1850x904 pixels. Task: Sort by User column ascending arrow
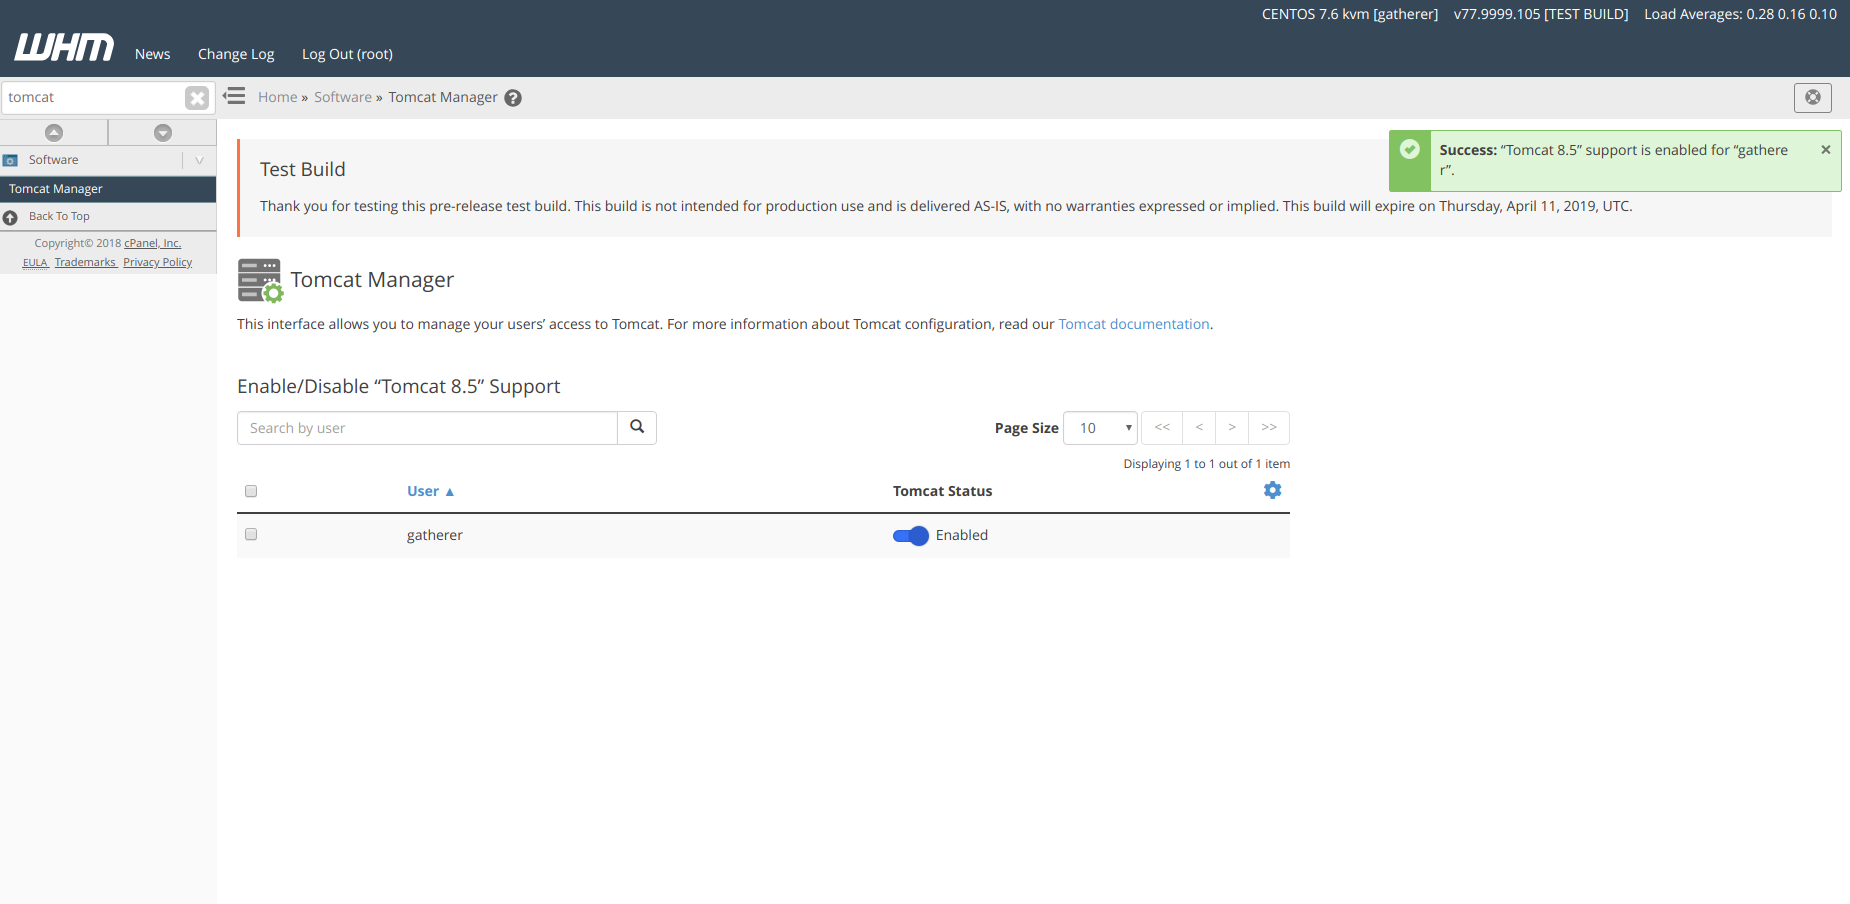(450, 492)
